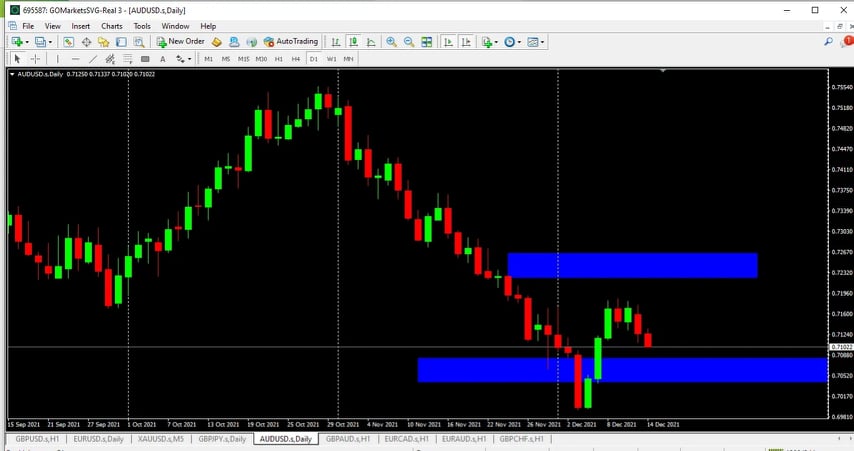Click the chart shift marker triangle at top
This screenshot has width=854, height=451.
[663, 71]
